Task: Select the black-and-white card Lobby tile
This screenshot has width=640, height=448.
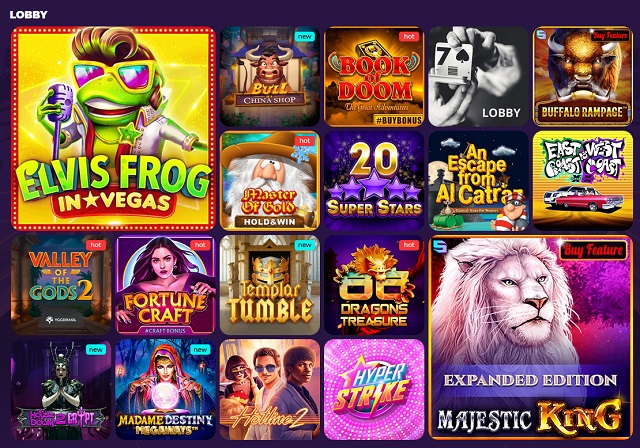Action: click(x=478, y=76)
